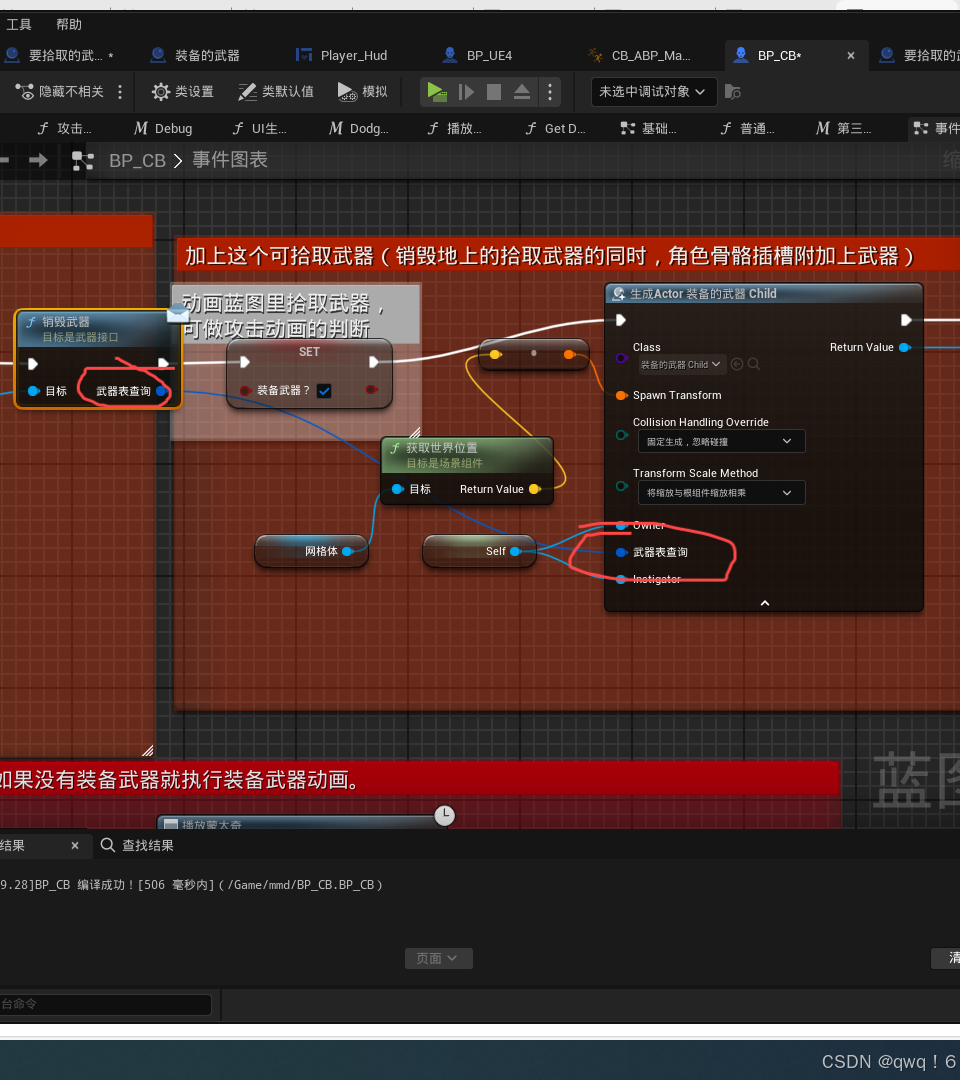Click the find debug object icon

point(733,92)
